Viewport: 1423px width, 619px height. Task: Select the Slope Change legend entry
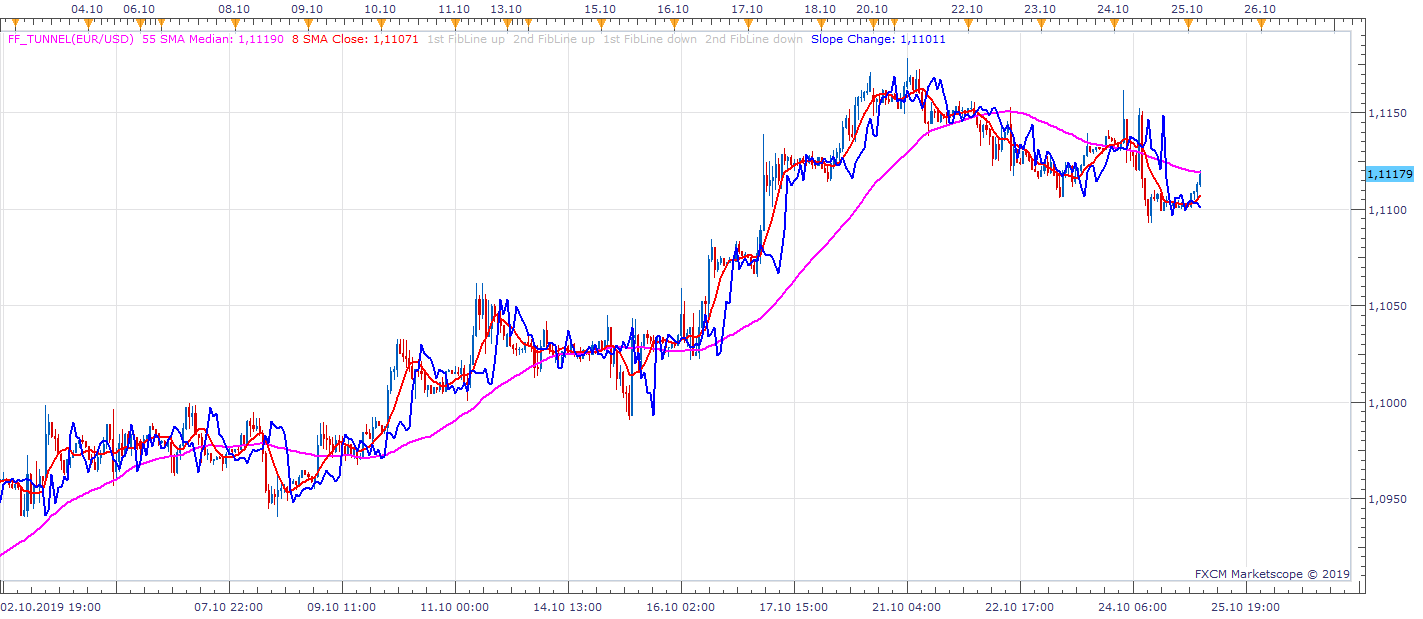pyautogui.click(x=878, y=39)
